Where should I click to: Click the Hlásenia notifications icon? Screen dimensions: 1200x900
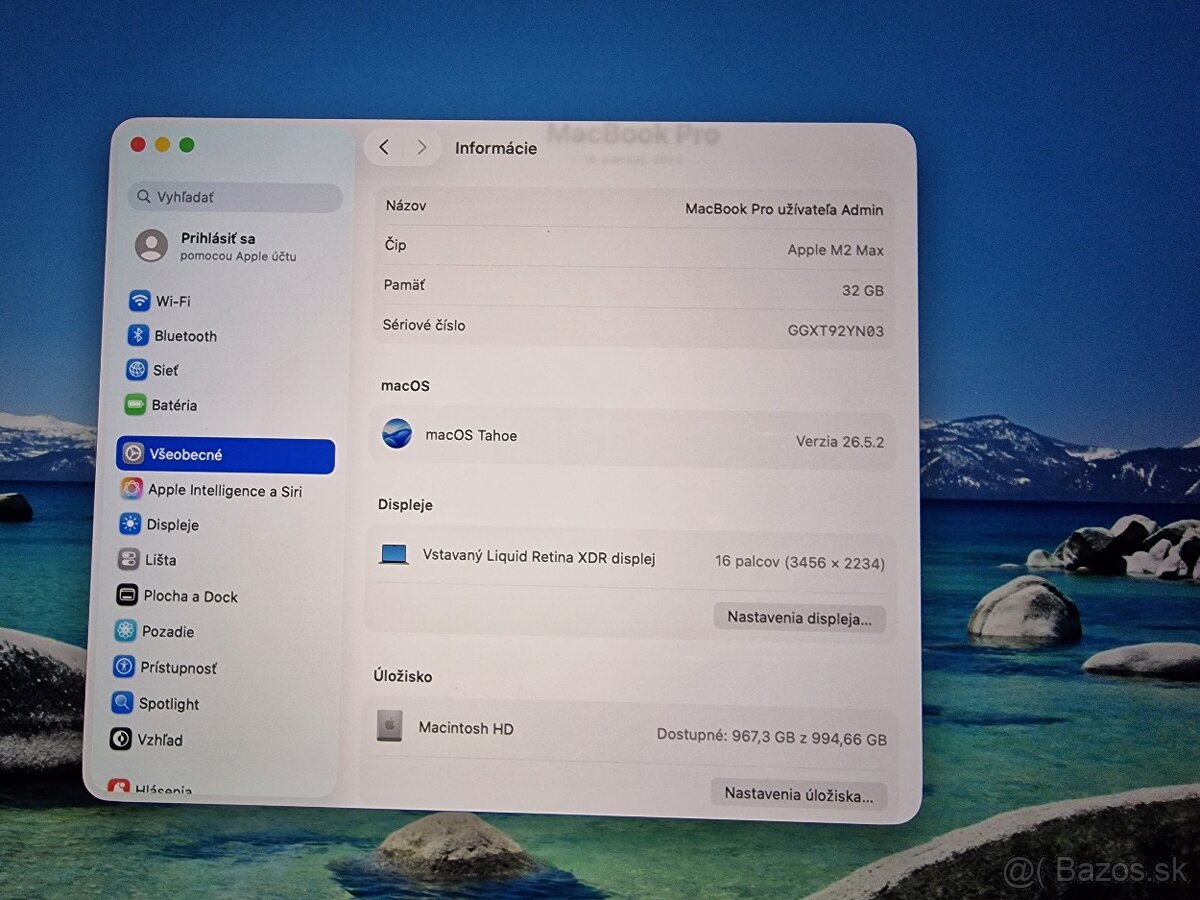(118, 788)
